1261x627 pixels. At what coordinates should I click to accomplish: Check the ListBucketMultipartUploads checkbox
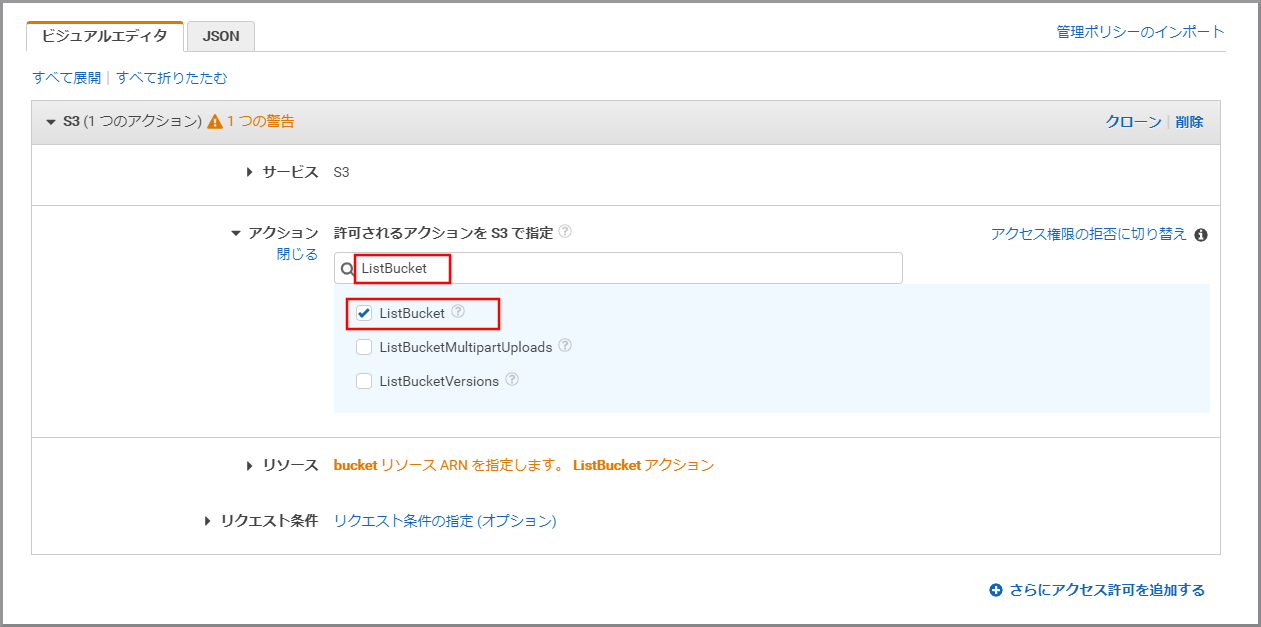tap(364, 347)
